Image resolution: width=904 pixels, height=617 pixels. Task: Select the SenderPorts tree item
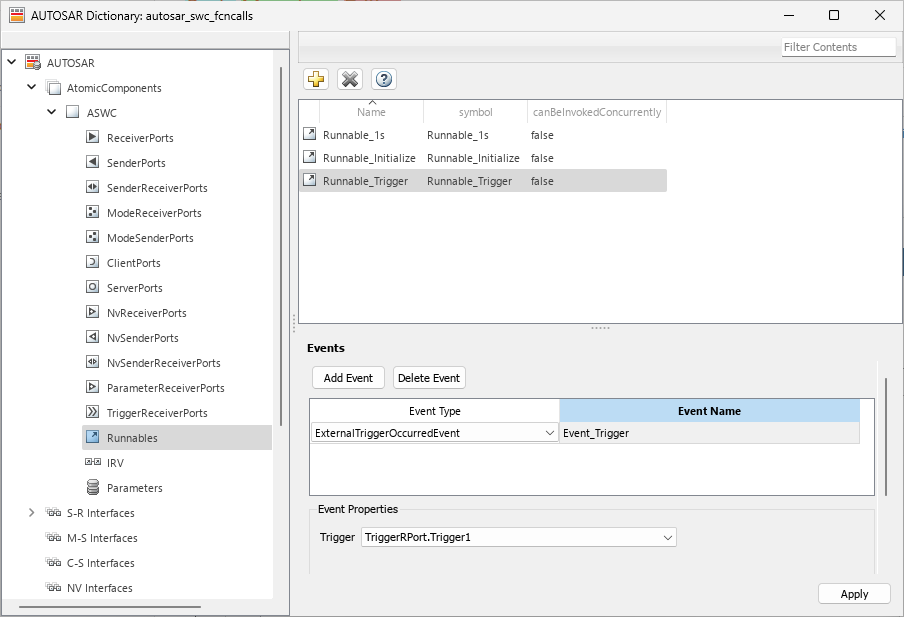point(136,163)
